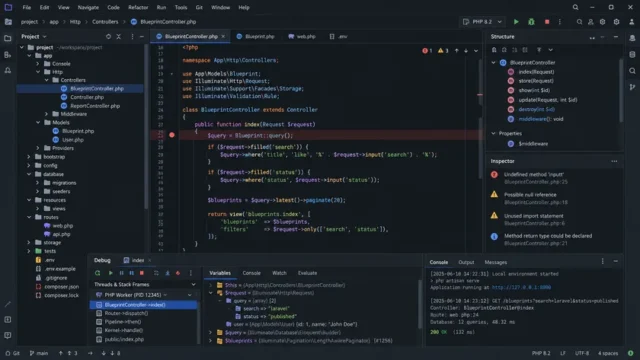Viewport: 640px width, 360px height.
Task: Minimize the Structure panel with the dash icon
Action: pyautogui.click(x=616, y=37)
